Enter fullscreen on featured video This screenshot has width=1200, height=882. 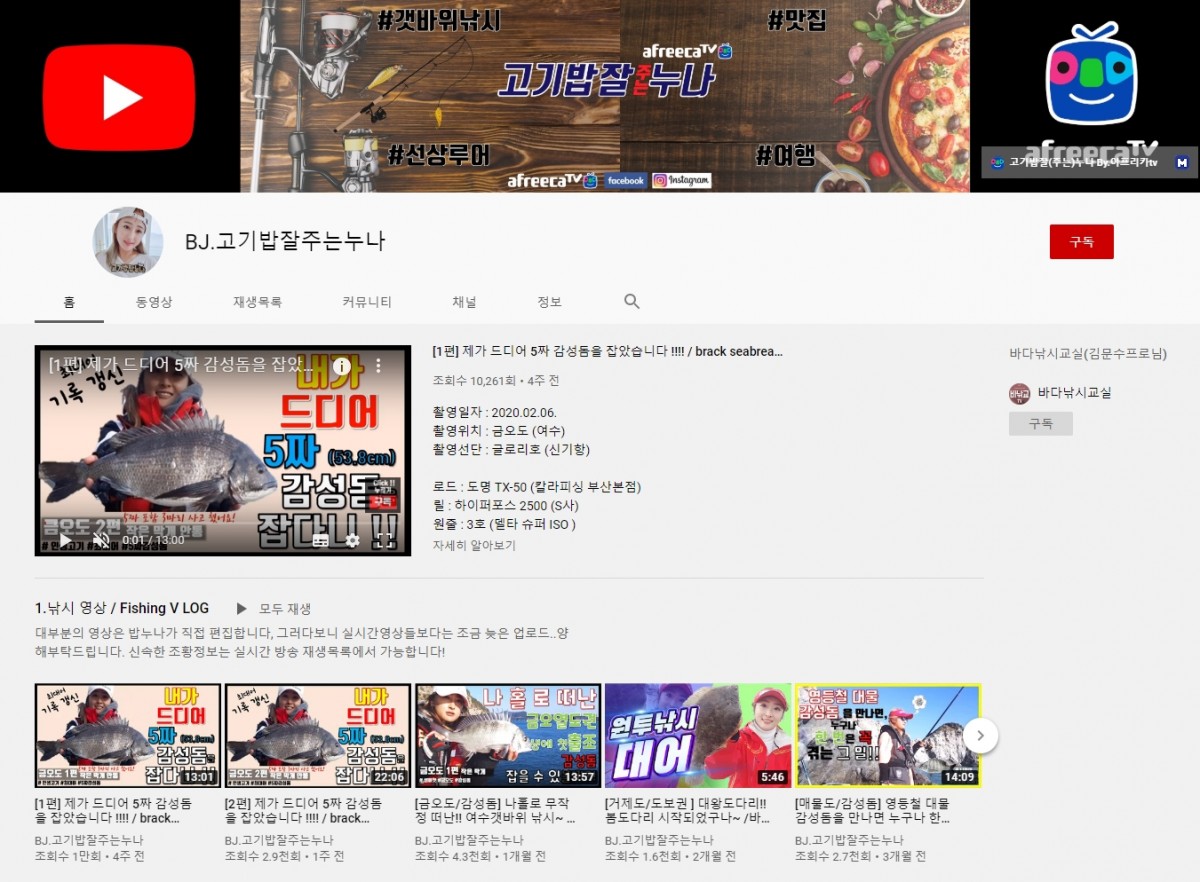(384, 540)
